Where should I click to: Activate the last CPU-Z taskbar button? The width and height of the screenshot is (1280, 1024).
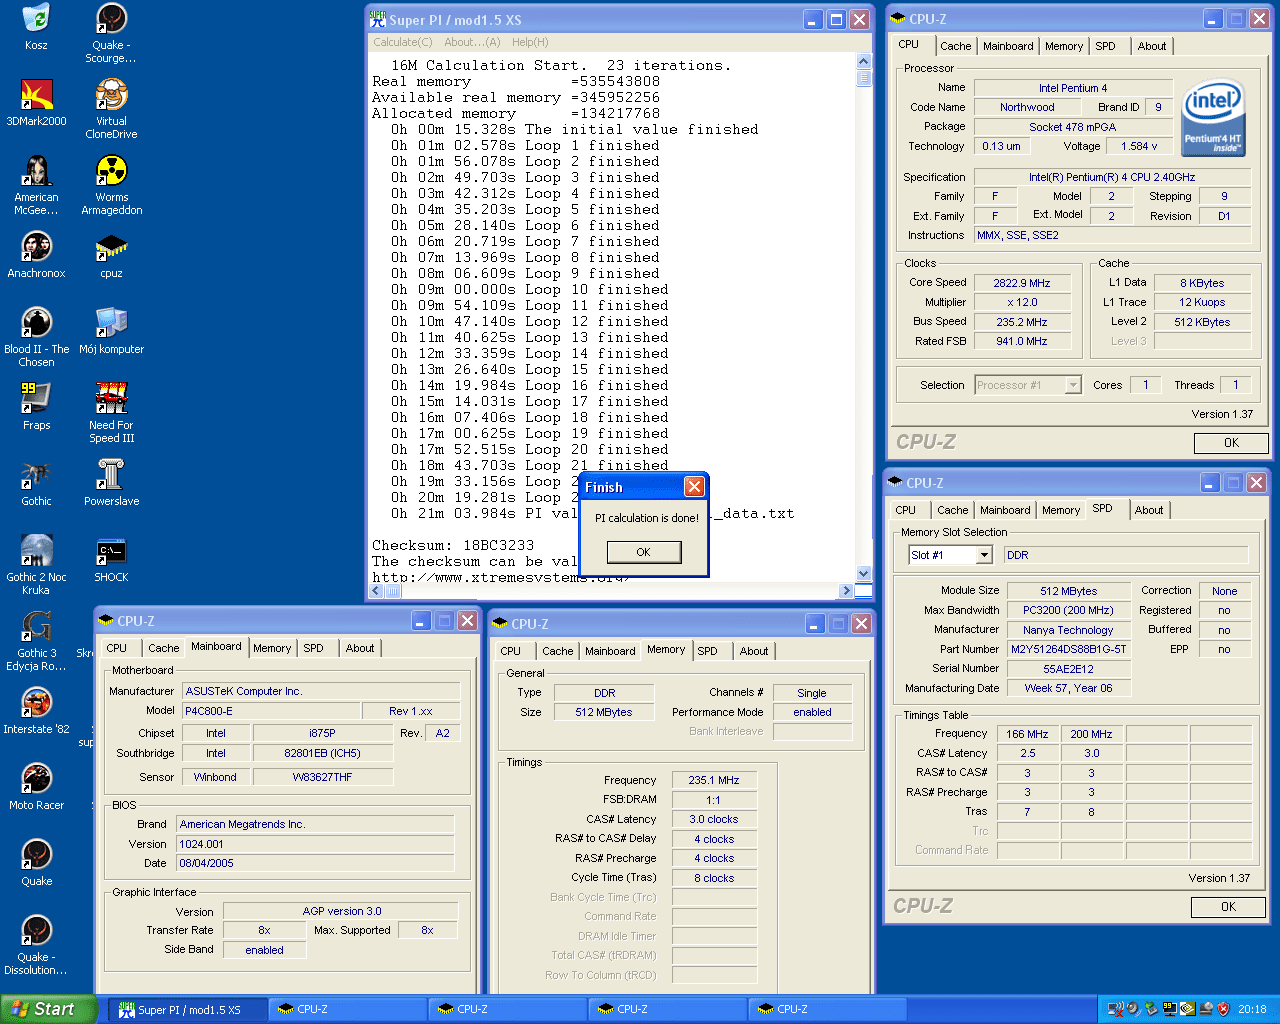[828, 1010]
